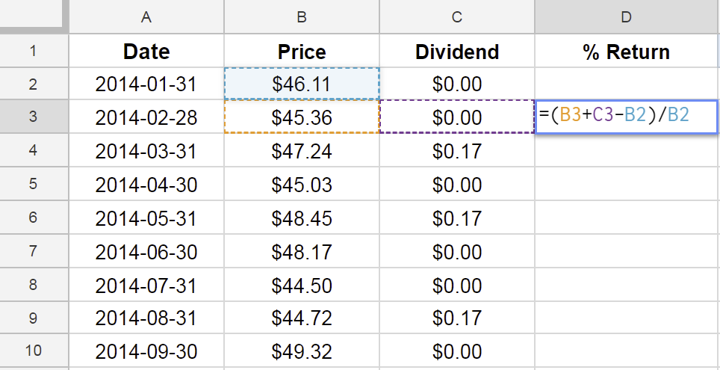720x370 pixels.
Task: Select empty % Return cell in row 5
Action: [627, 184]
